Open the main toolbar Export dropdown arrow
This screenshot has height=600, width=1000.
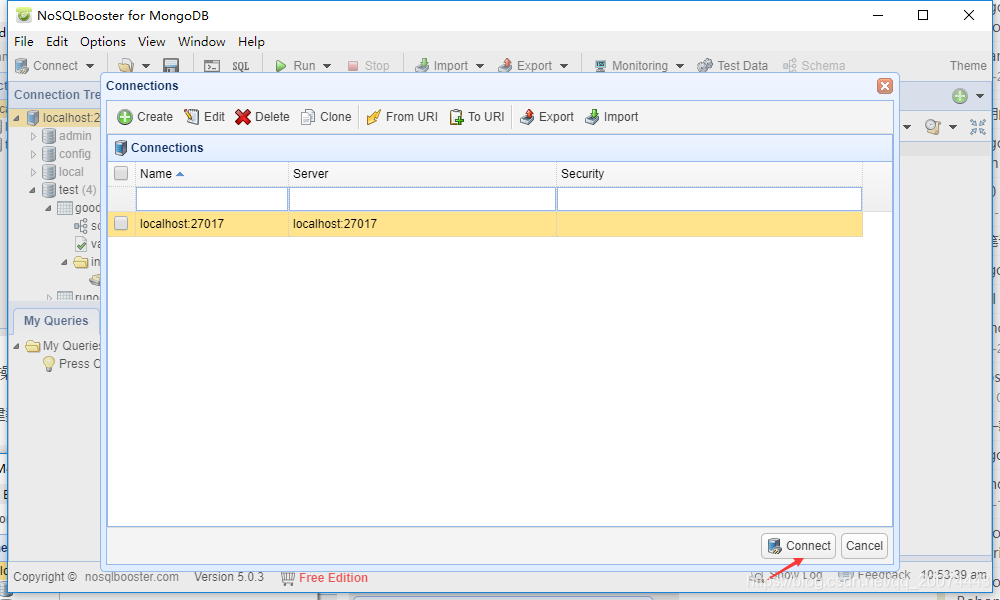tap(564, 66)
